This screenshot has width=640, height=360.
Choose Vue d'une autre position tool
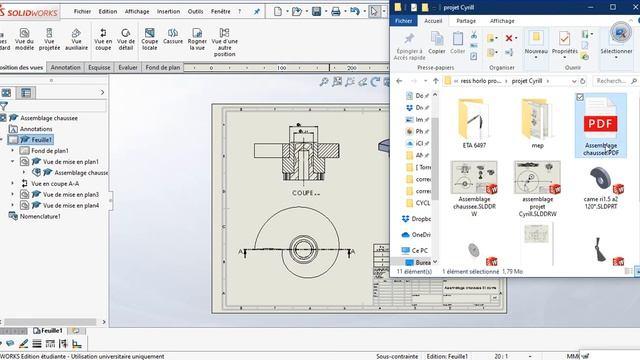click(224, 42)
